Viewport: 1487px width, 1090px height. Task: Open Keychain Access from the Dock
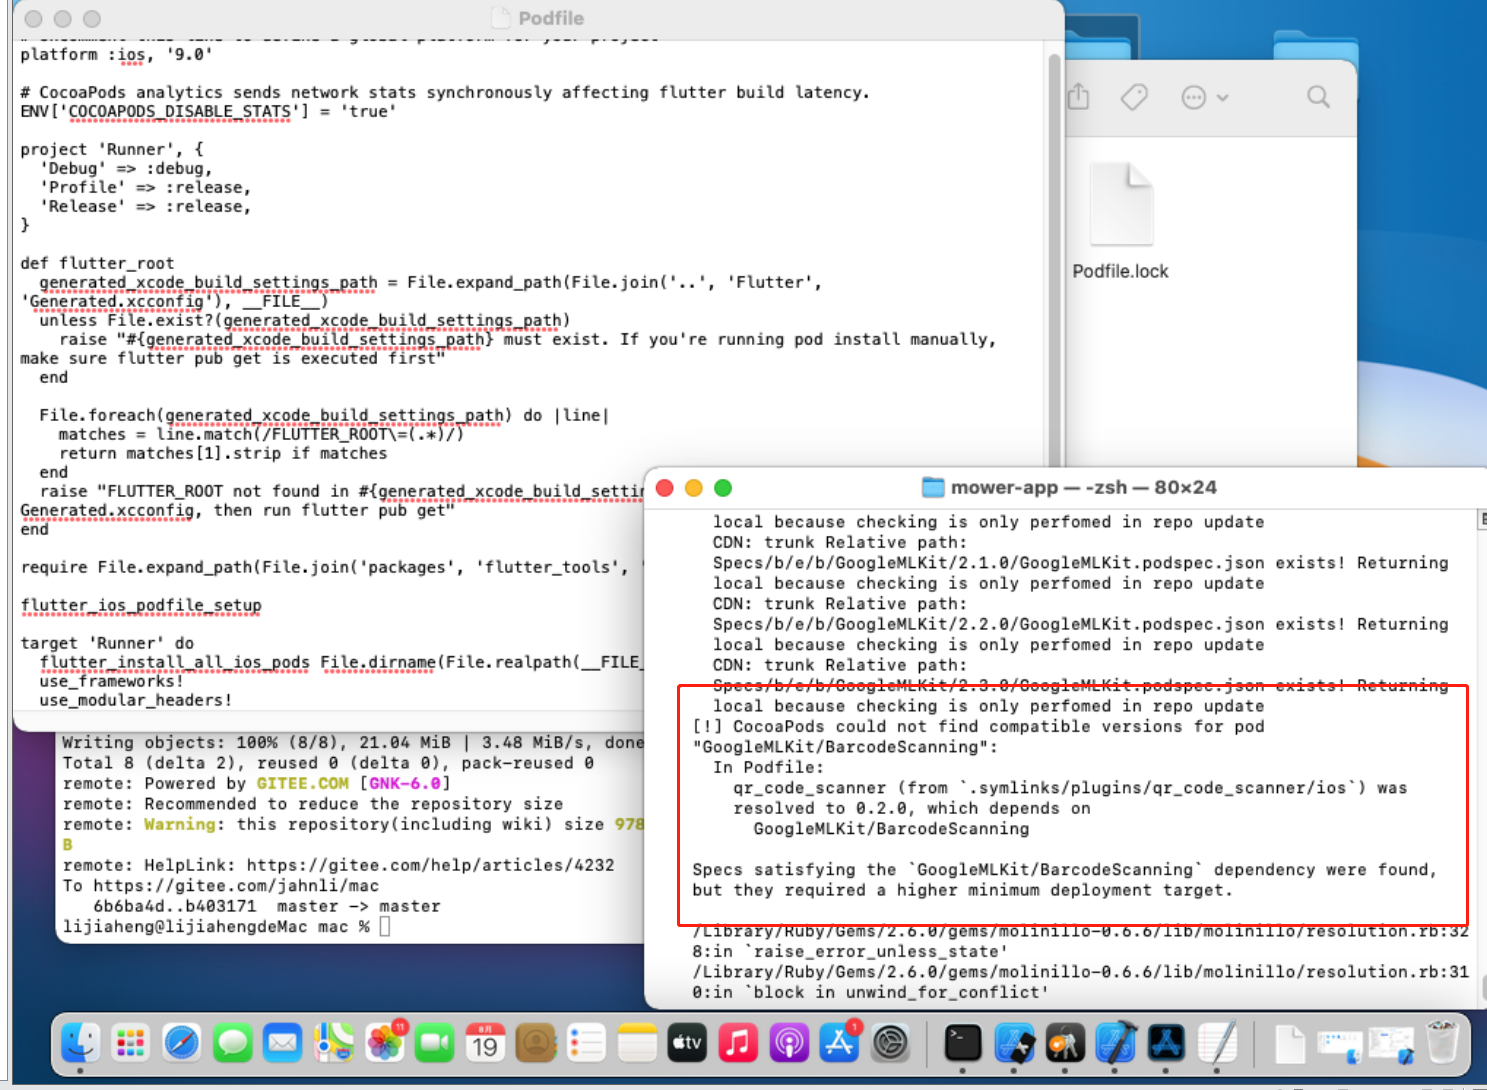1065,1045
